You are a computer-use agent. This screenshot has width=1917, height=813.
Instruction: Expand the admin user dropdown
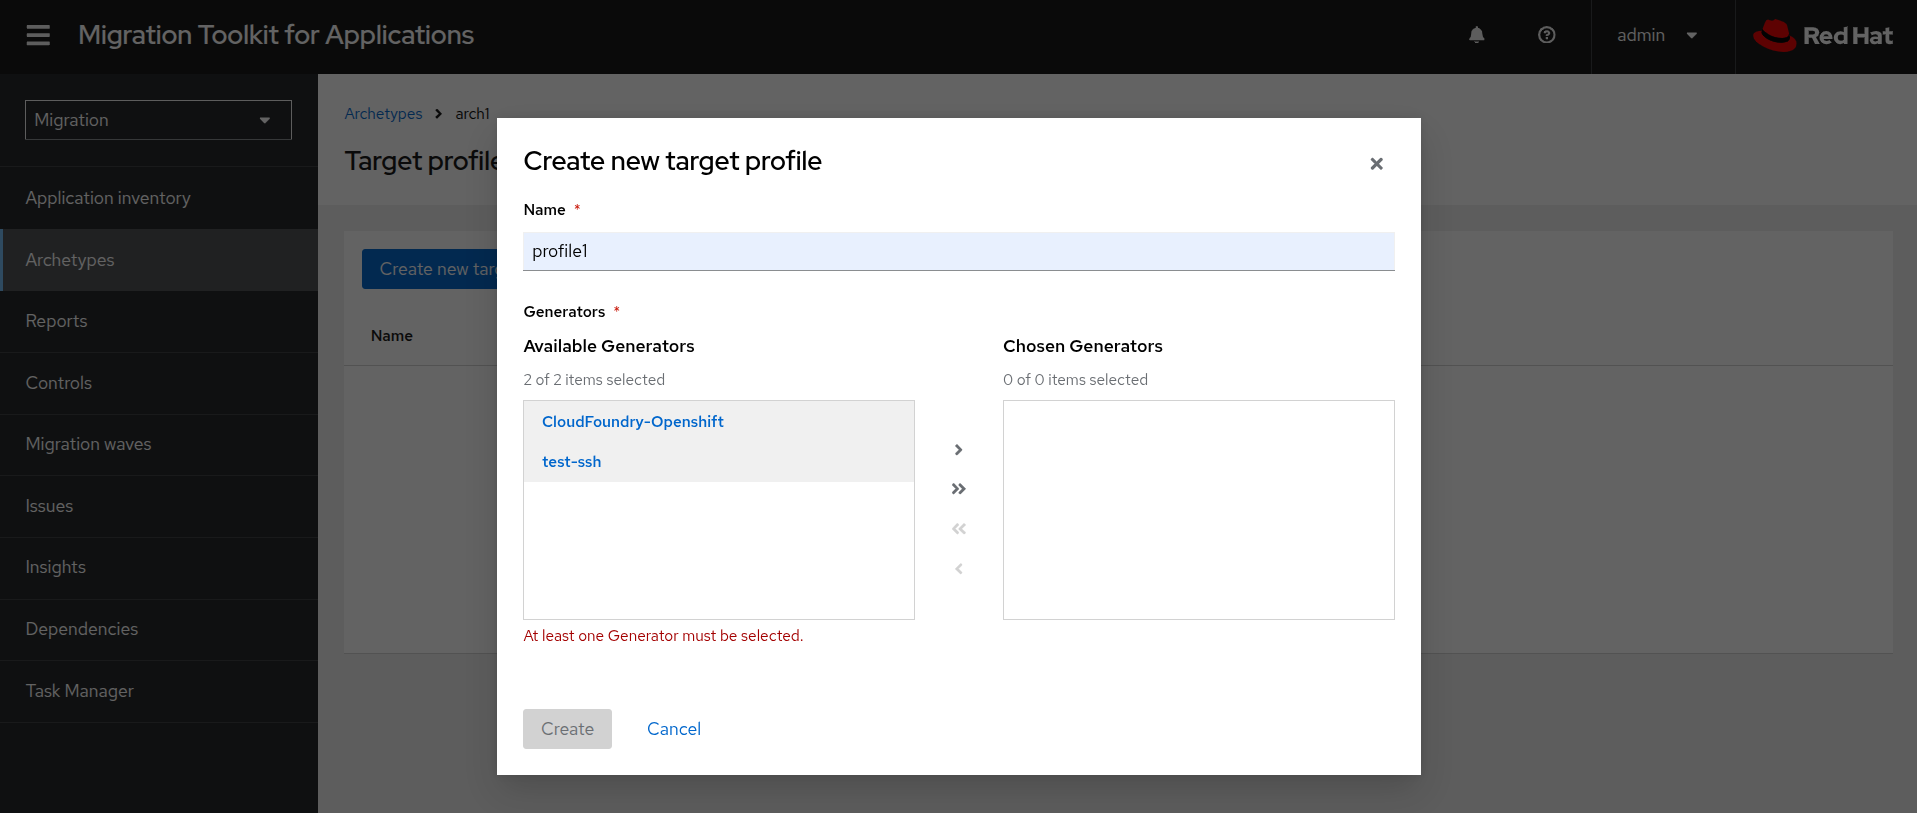(1657, 36)
